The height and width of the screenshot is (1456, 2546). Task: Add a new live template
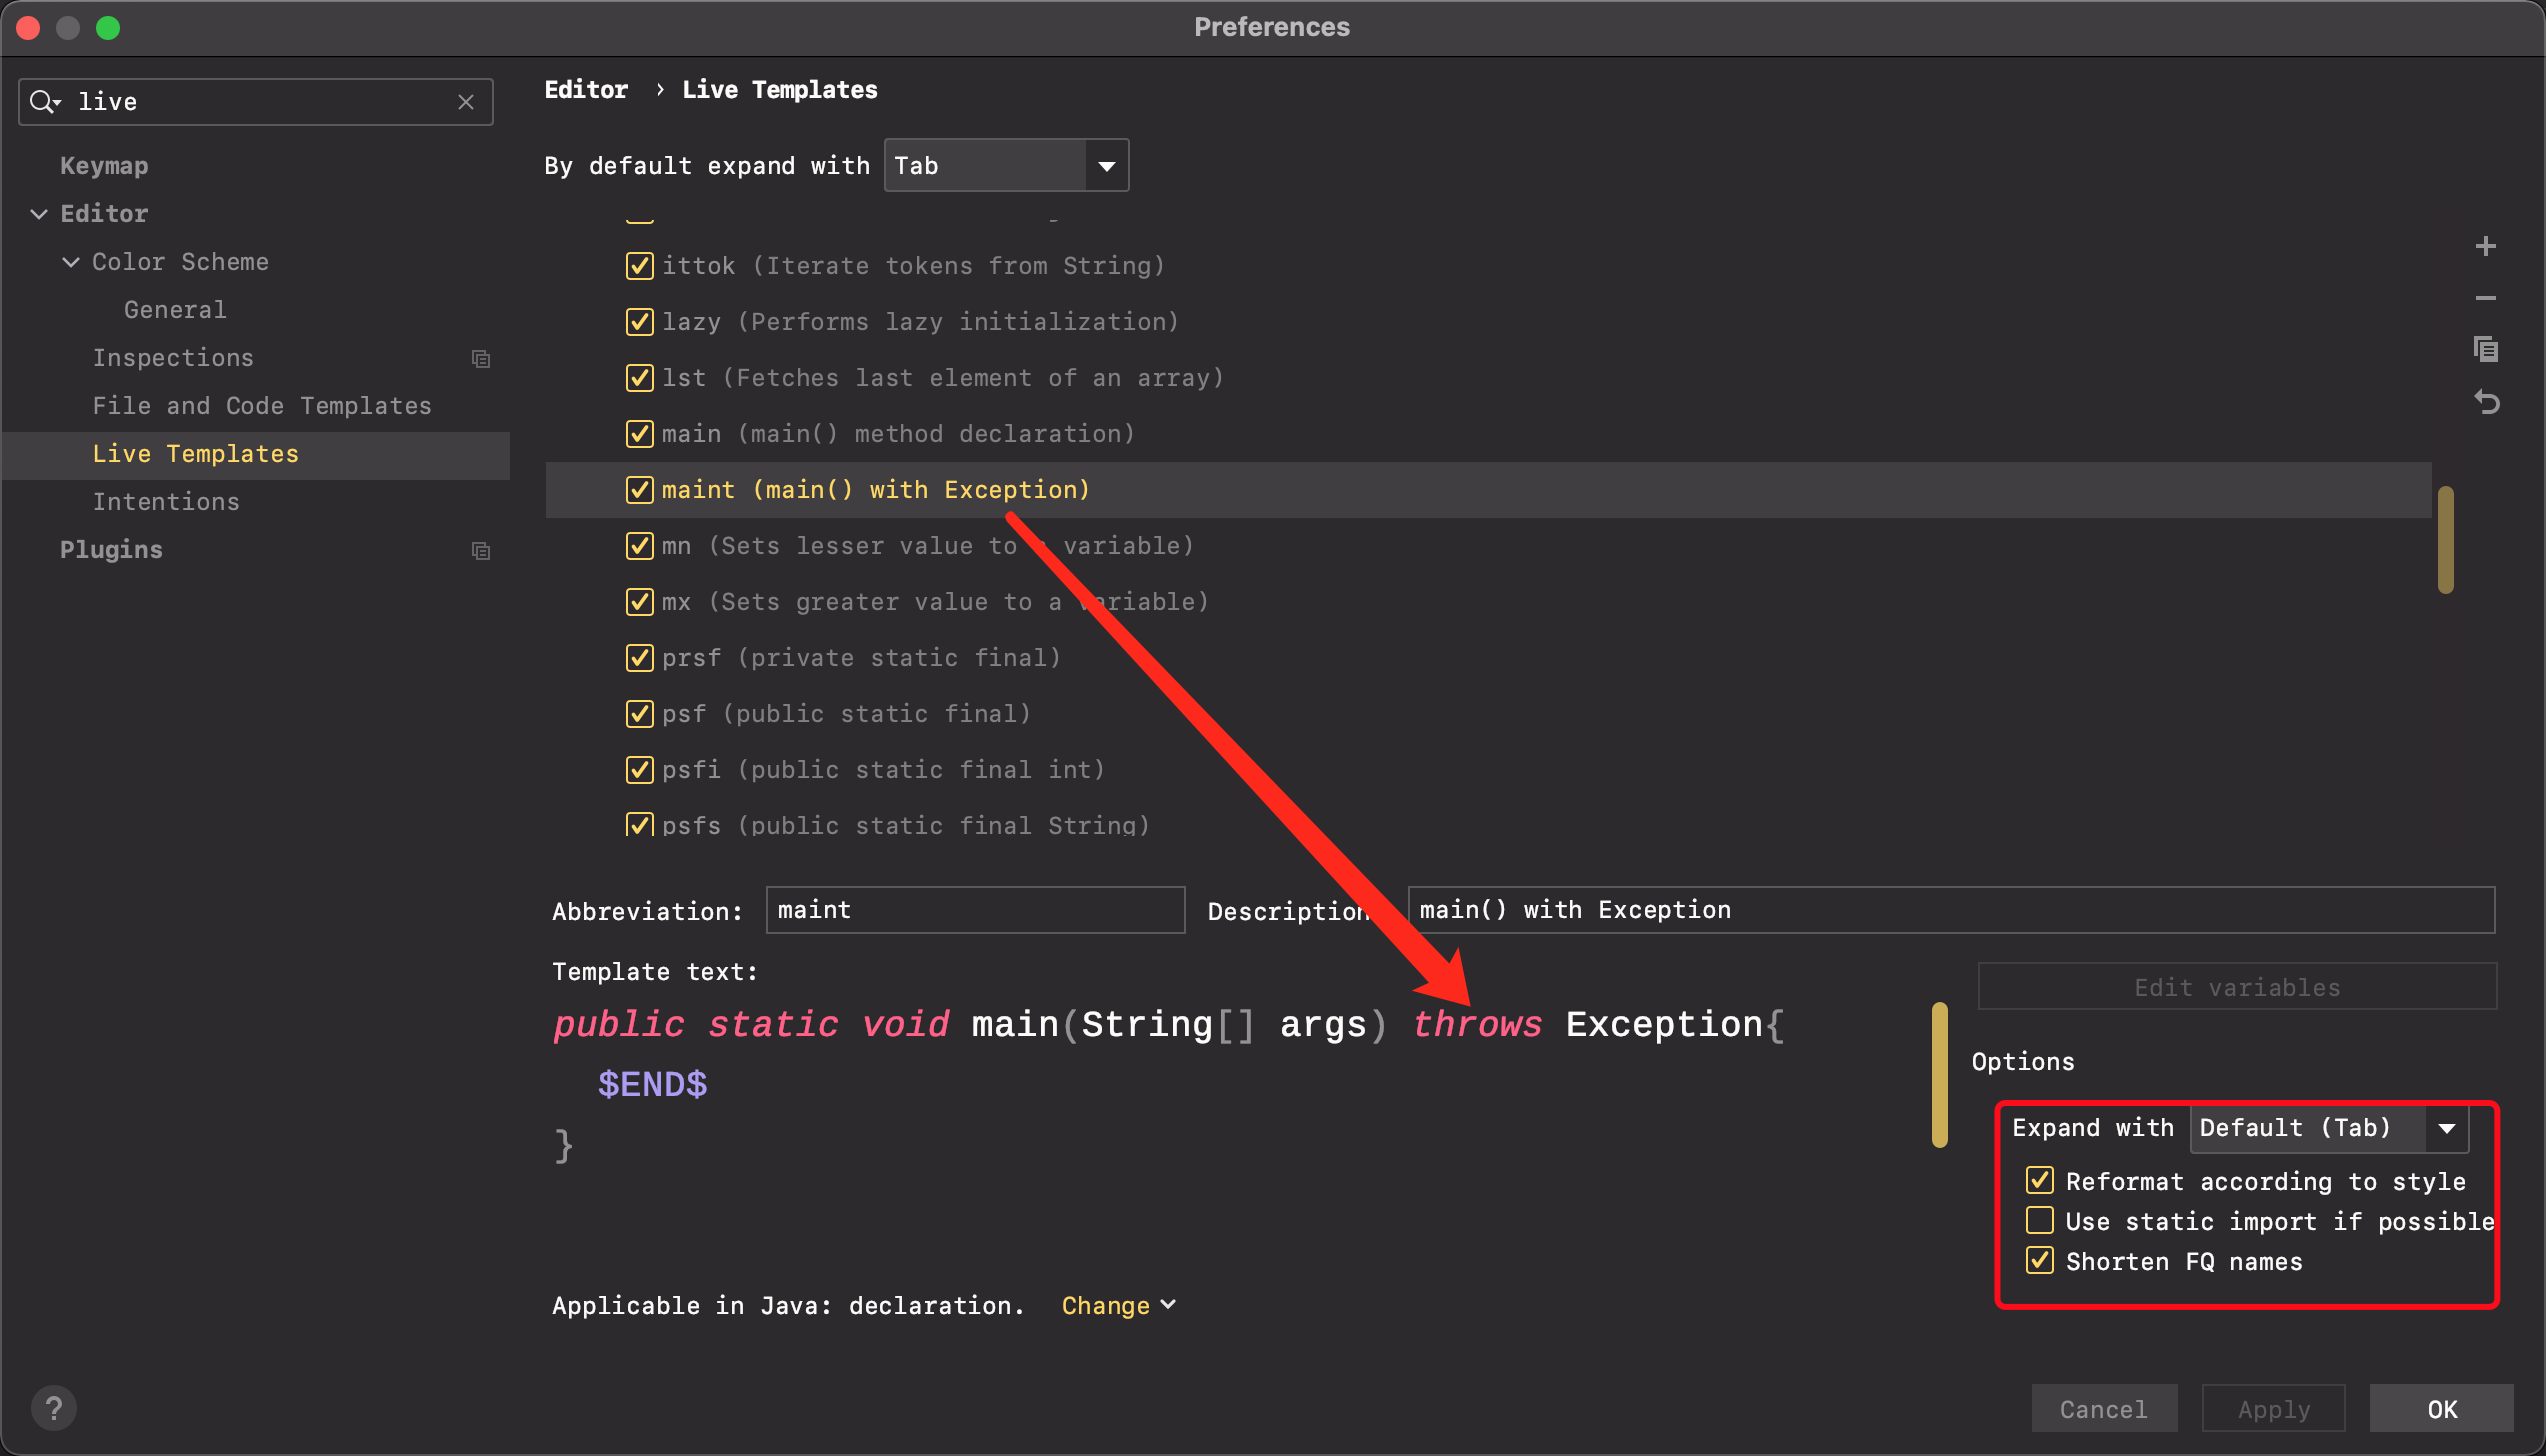2487,245
